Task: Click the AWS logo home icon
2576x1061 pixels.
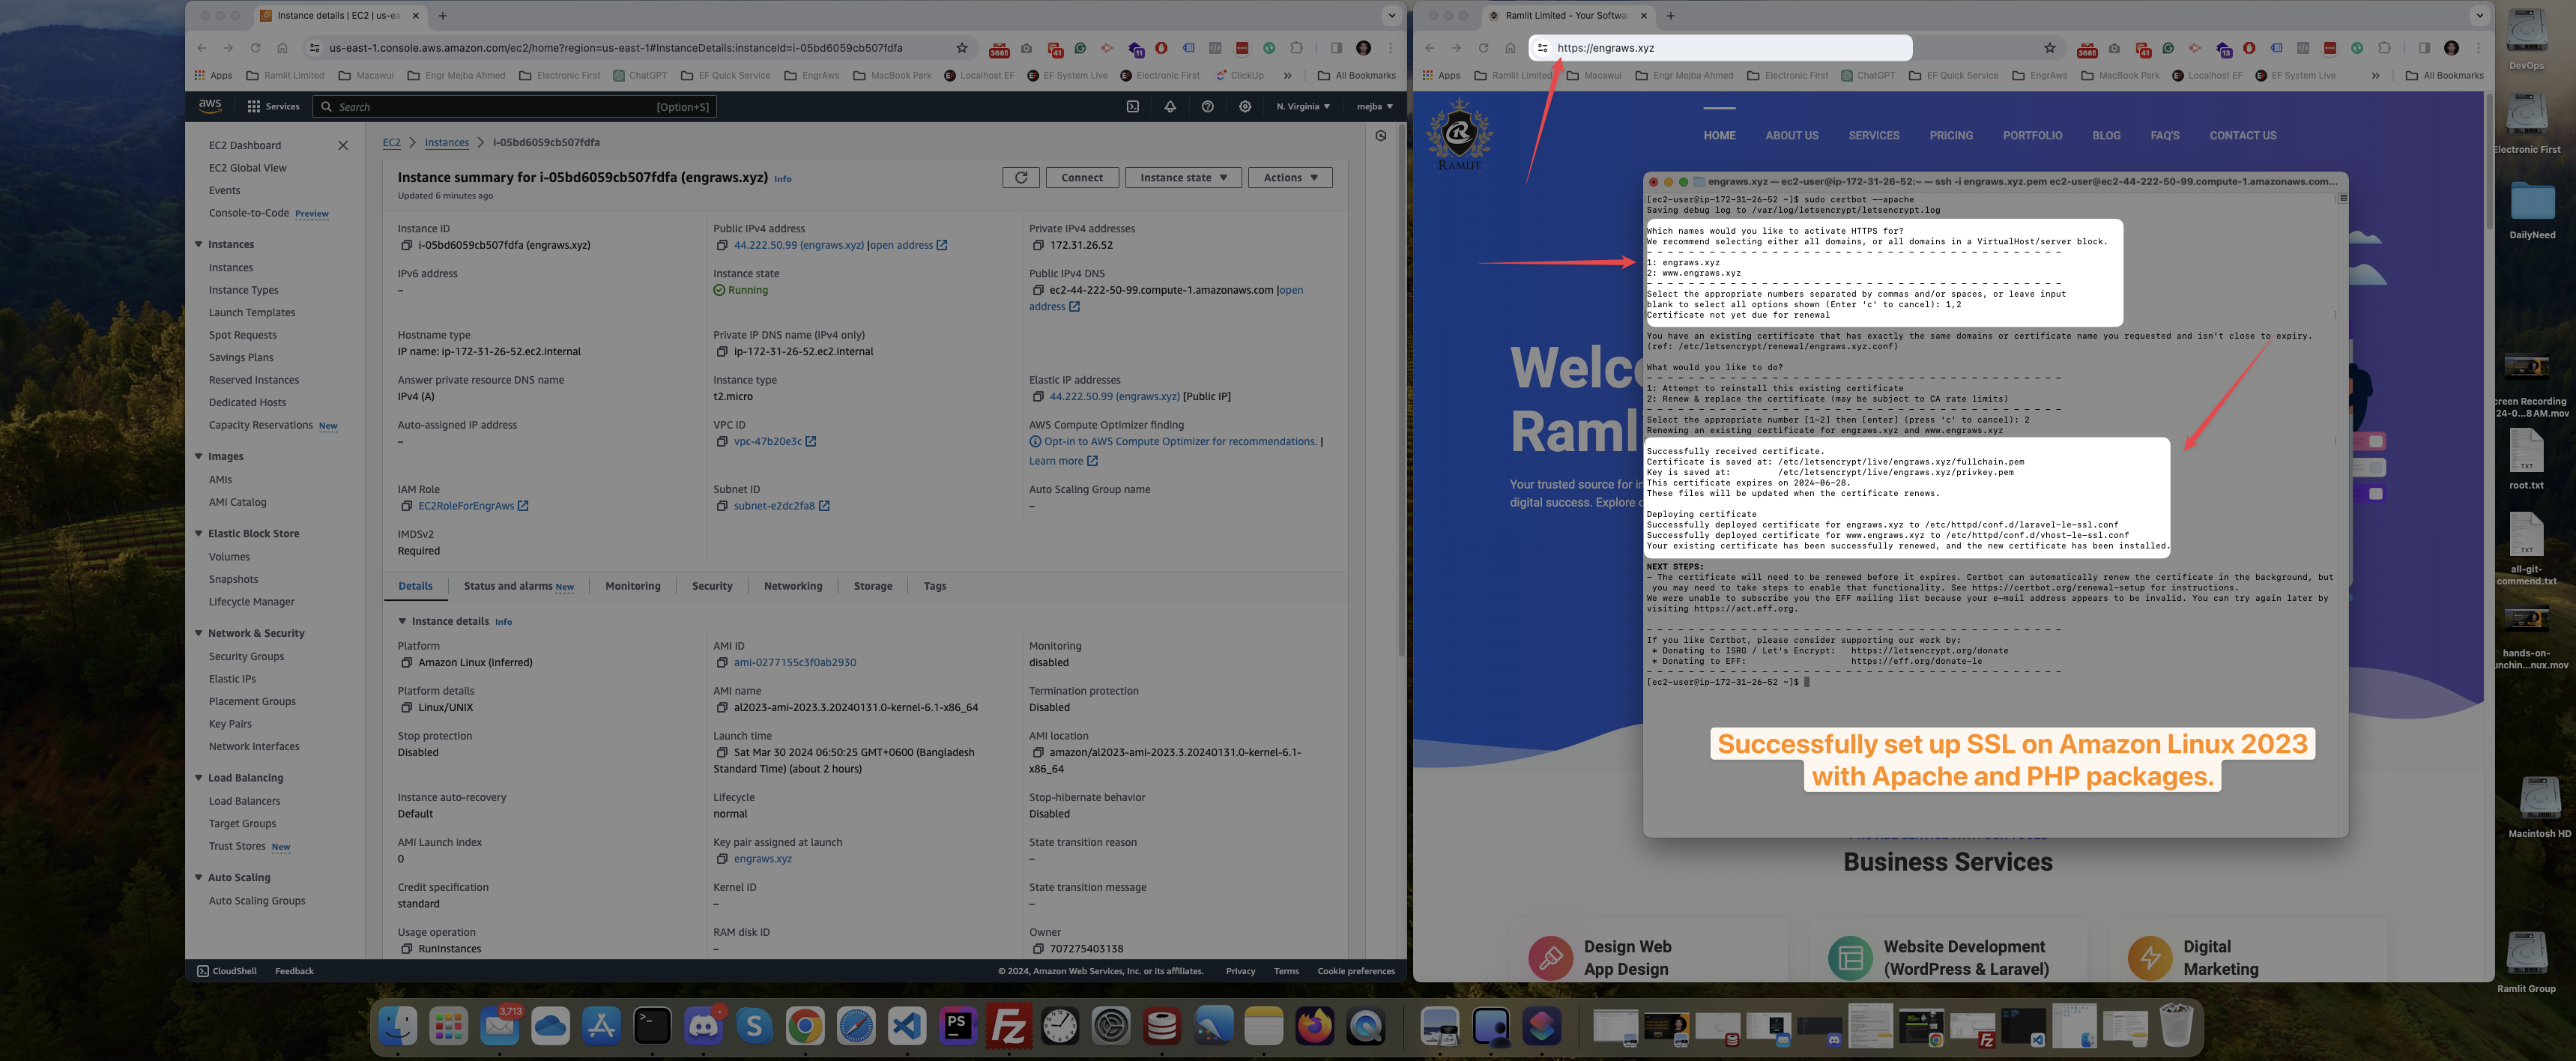Action: pyautogui.click(x=210, y=106)
